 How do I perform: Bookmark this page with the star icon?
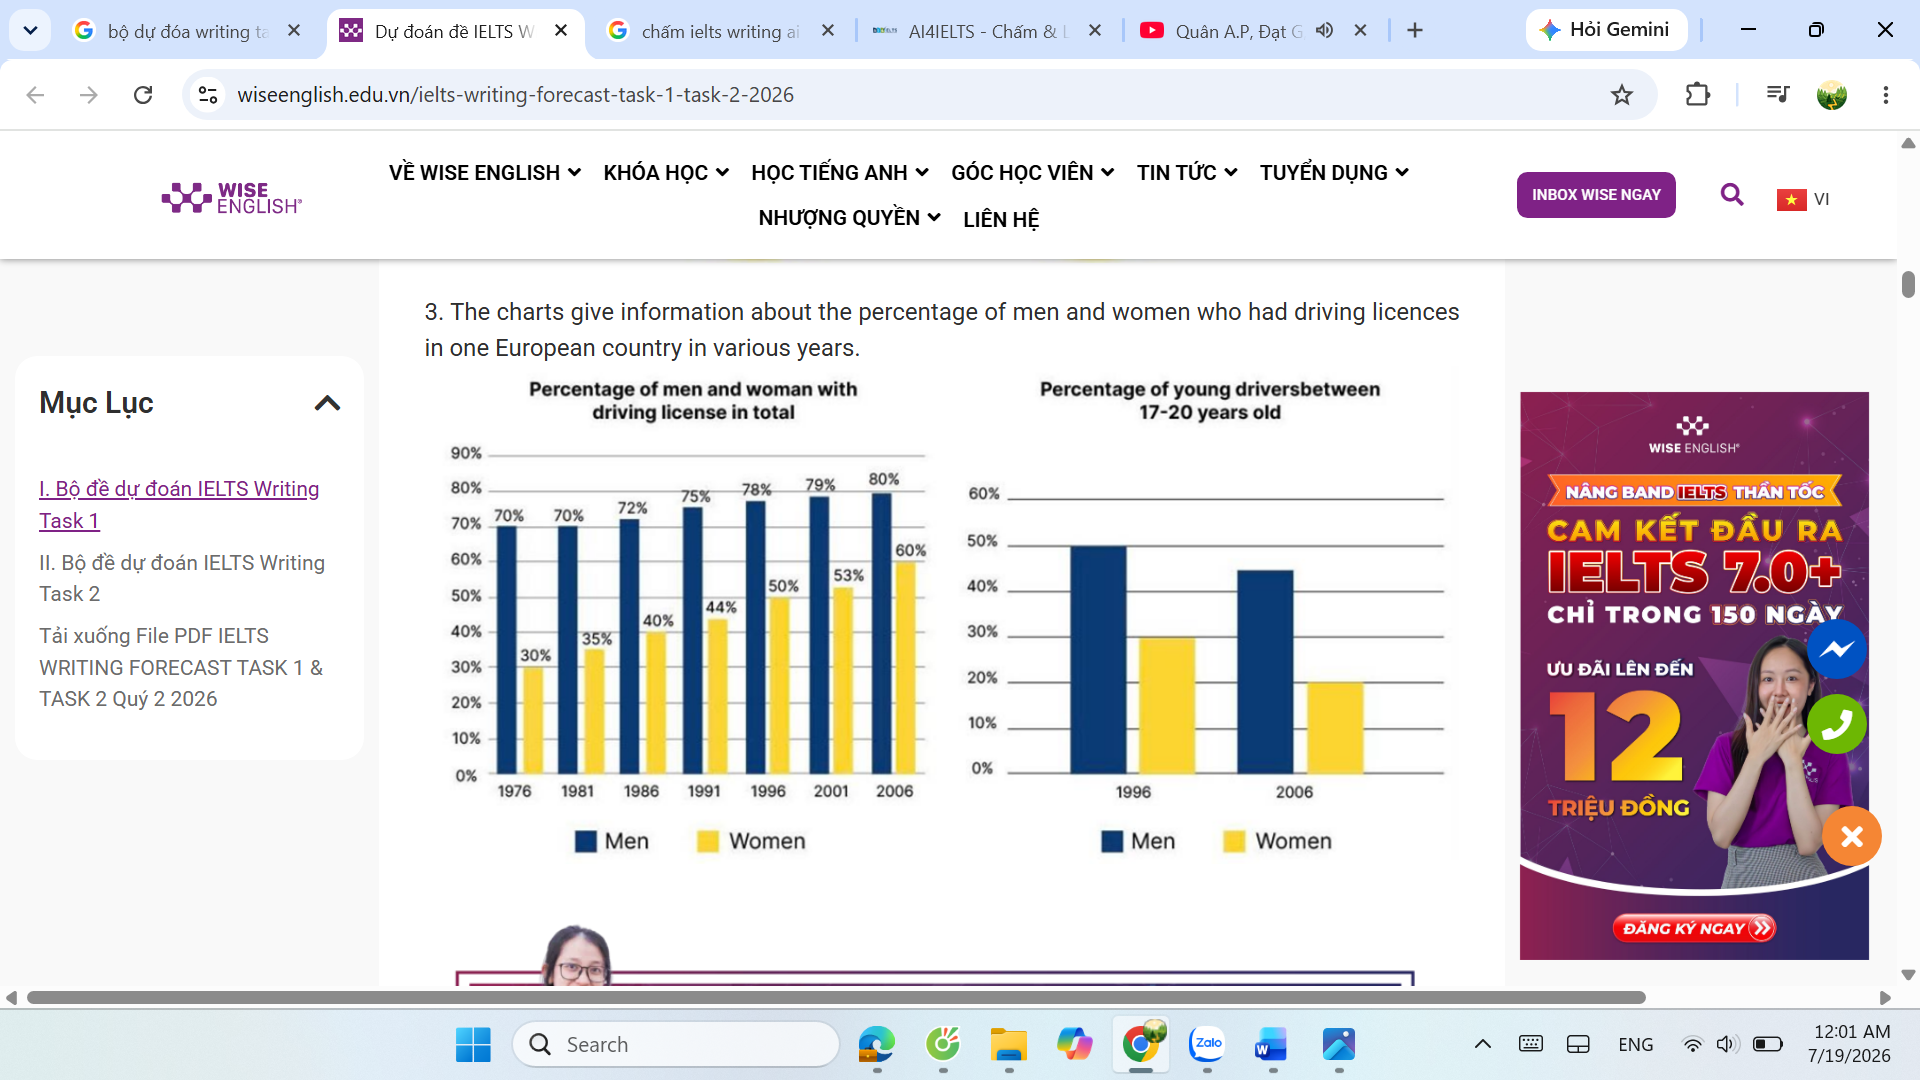click(x=1621, y=95)
